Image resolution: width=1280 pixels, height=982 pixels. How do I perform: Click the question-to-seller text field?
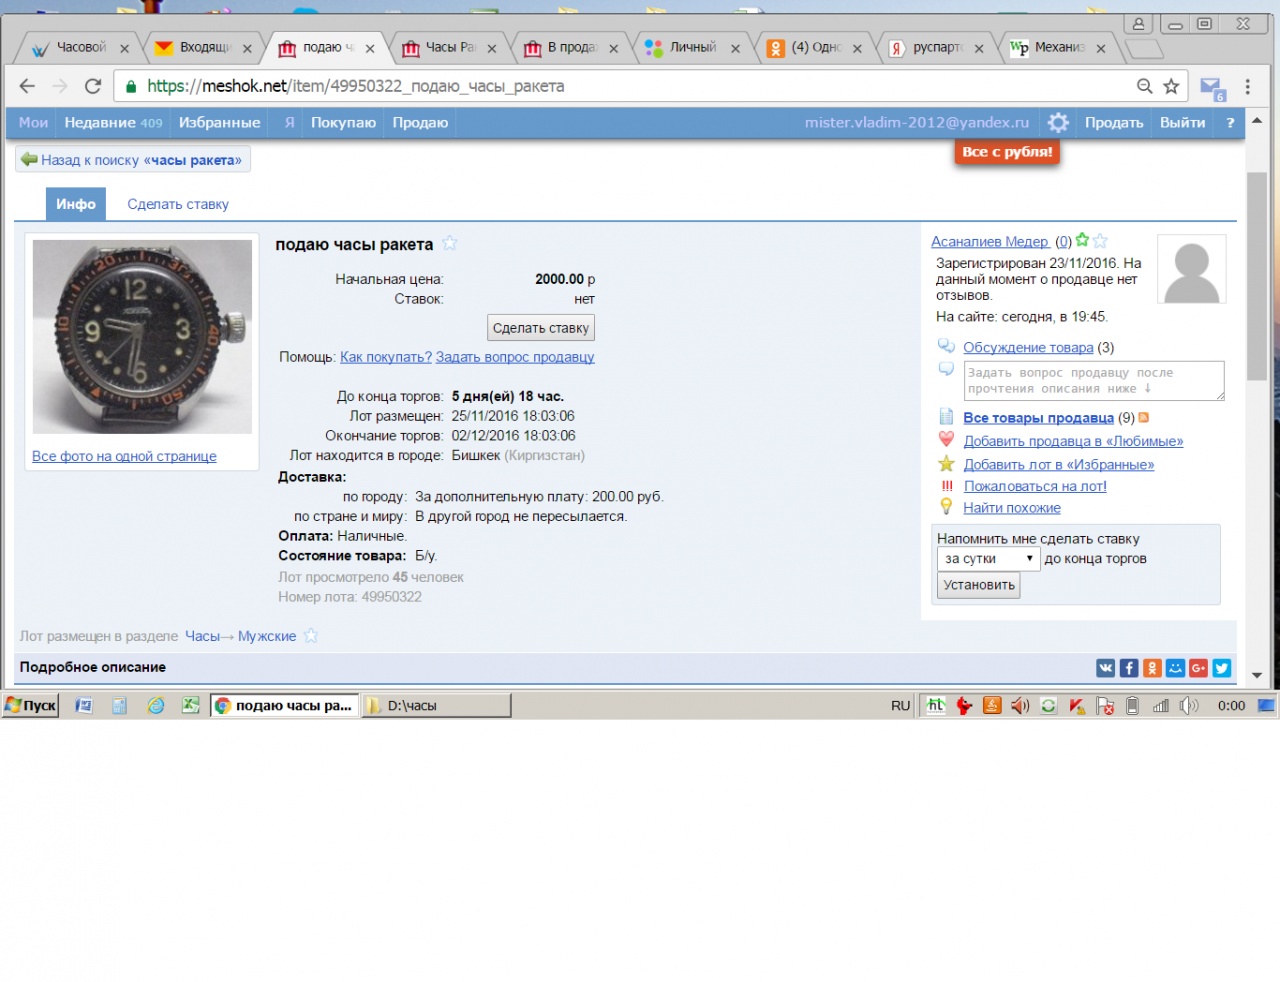click(x=1092, y=381)
